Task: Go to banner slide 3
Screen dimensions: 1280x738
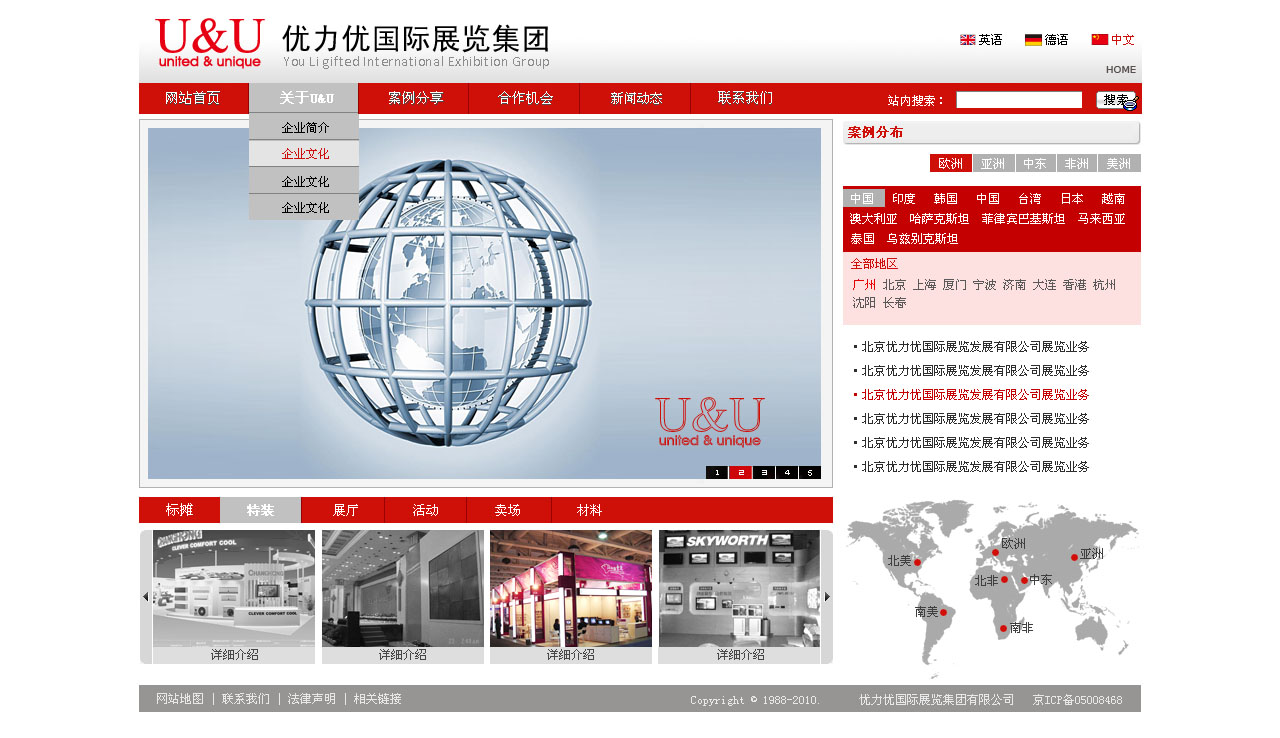Action: tap(764, 472)
